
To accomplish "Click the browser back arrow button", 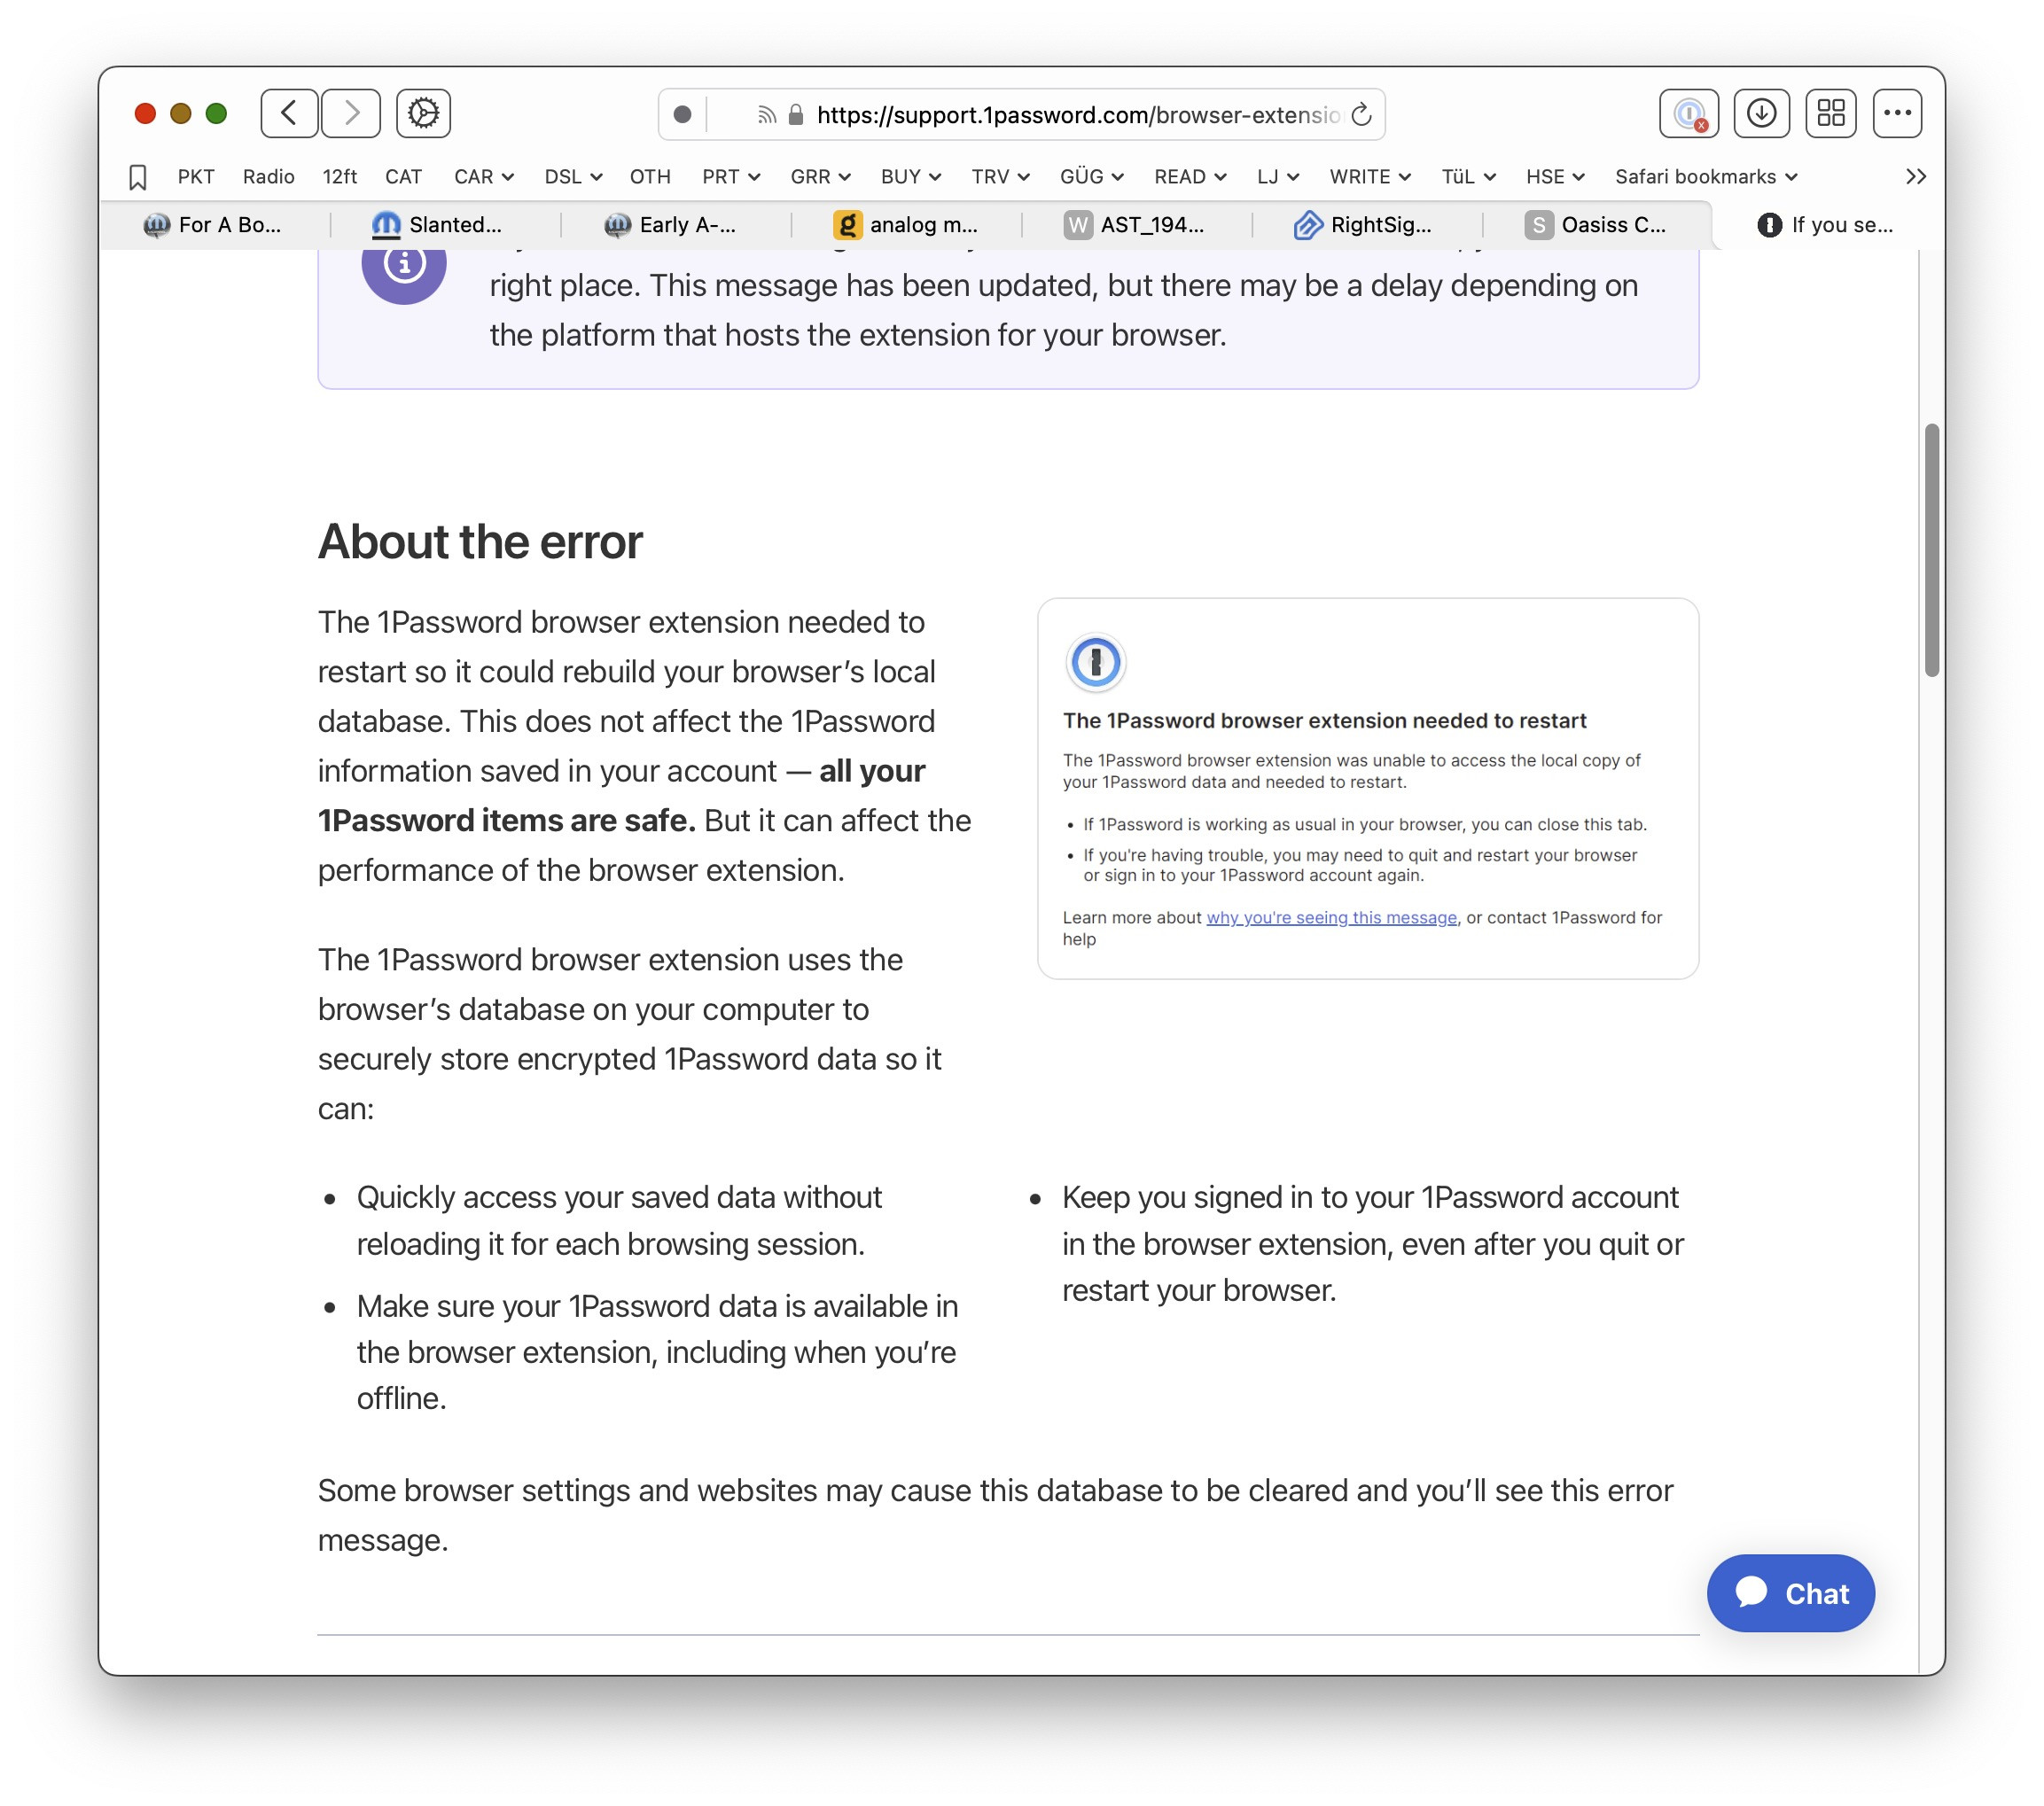I will coord(289,113).
